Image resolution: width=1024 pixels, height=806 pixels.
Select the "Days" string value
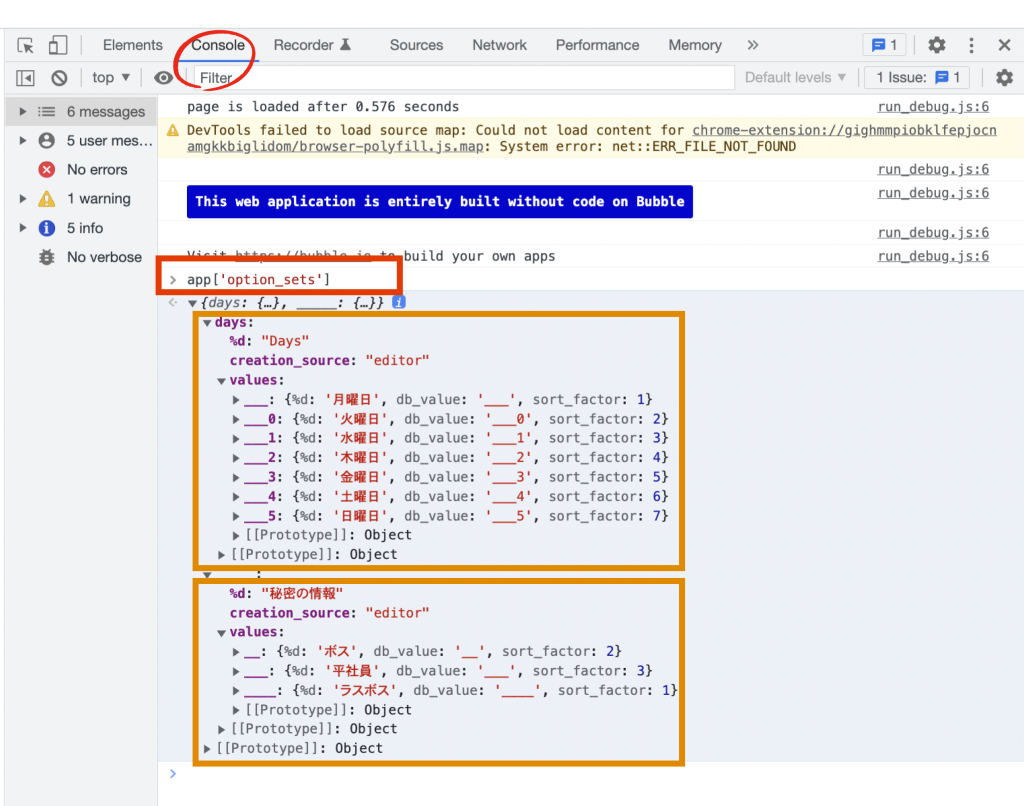[x=285, y=341]
